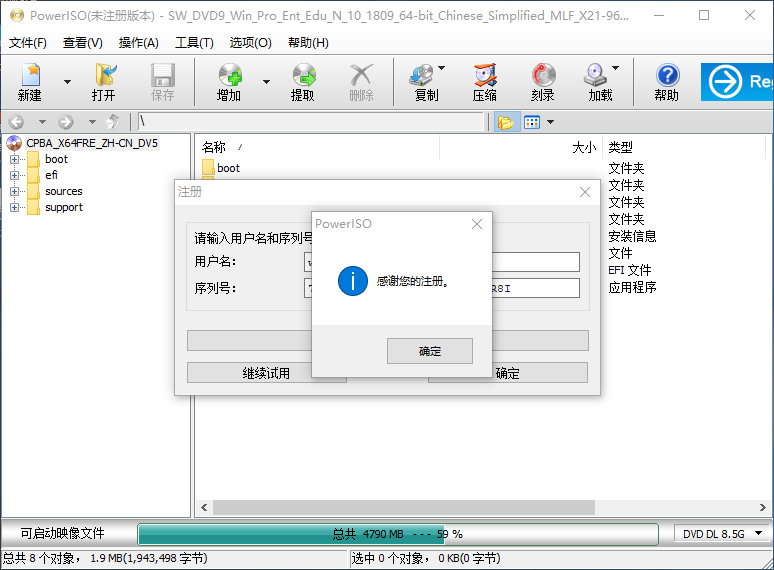Screen dimensions: 774x570
Task: Click the horizontal scrollbar left arrow
Action: tap(204, 507)
